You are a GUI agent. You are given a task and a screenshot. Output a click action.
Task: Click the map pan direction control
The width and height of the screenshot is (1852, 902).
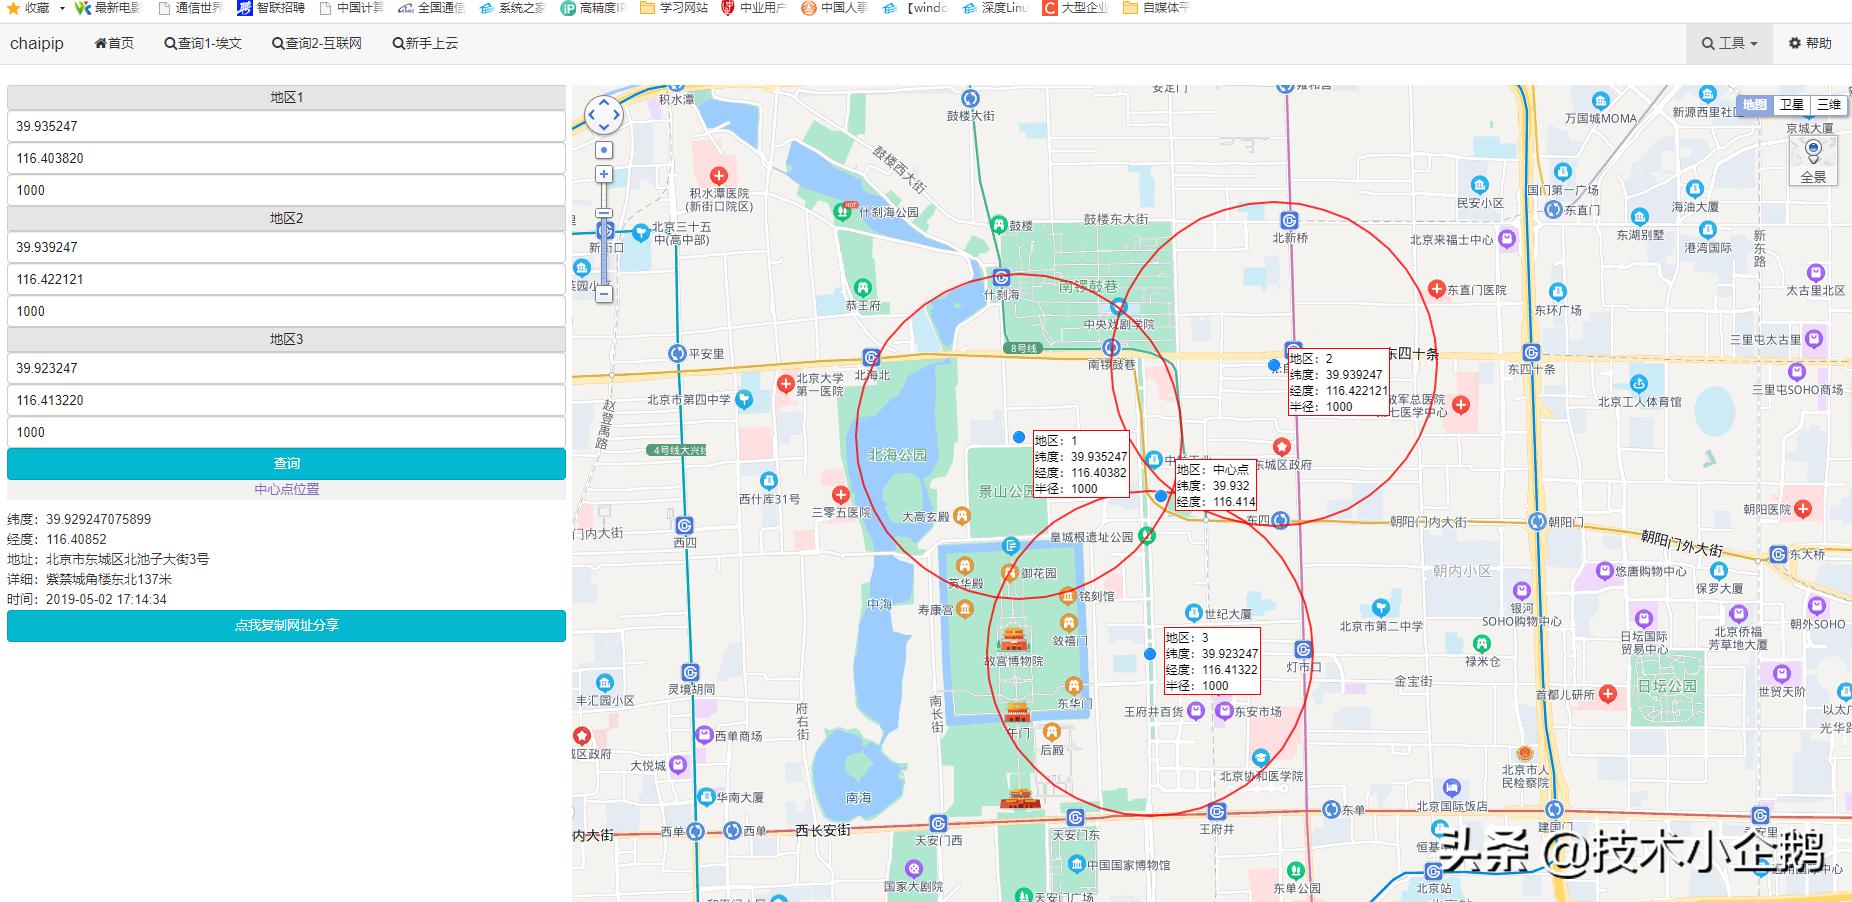[x=604, y=115]
